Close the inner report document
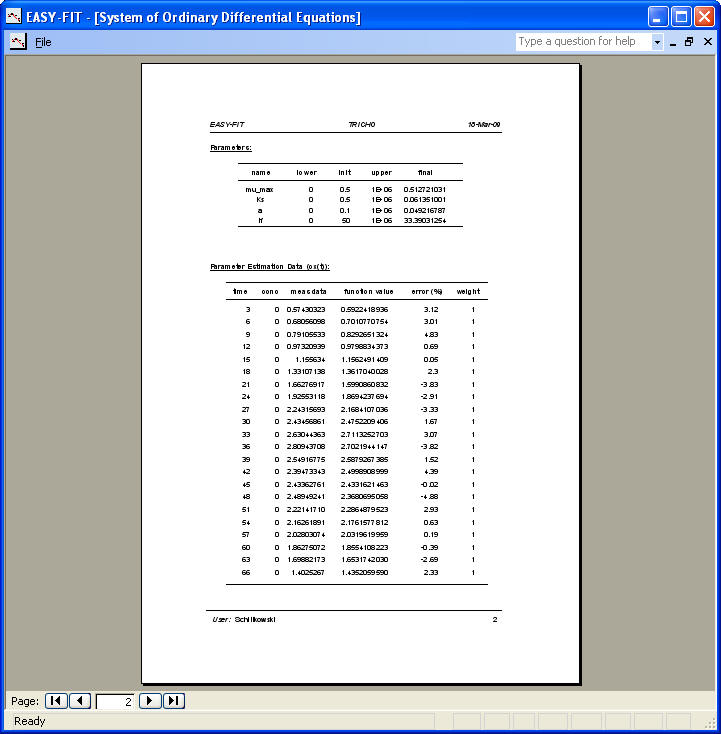 707,42
